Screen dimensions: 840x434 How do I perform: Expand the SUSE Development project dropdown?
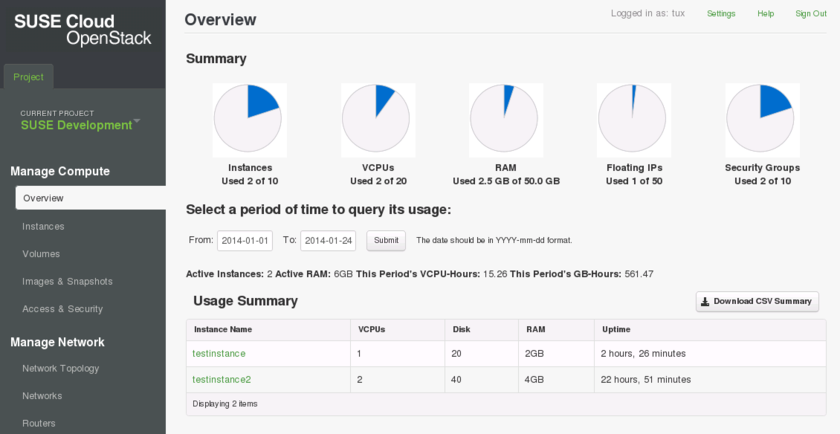tap(80, 125)
